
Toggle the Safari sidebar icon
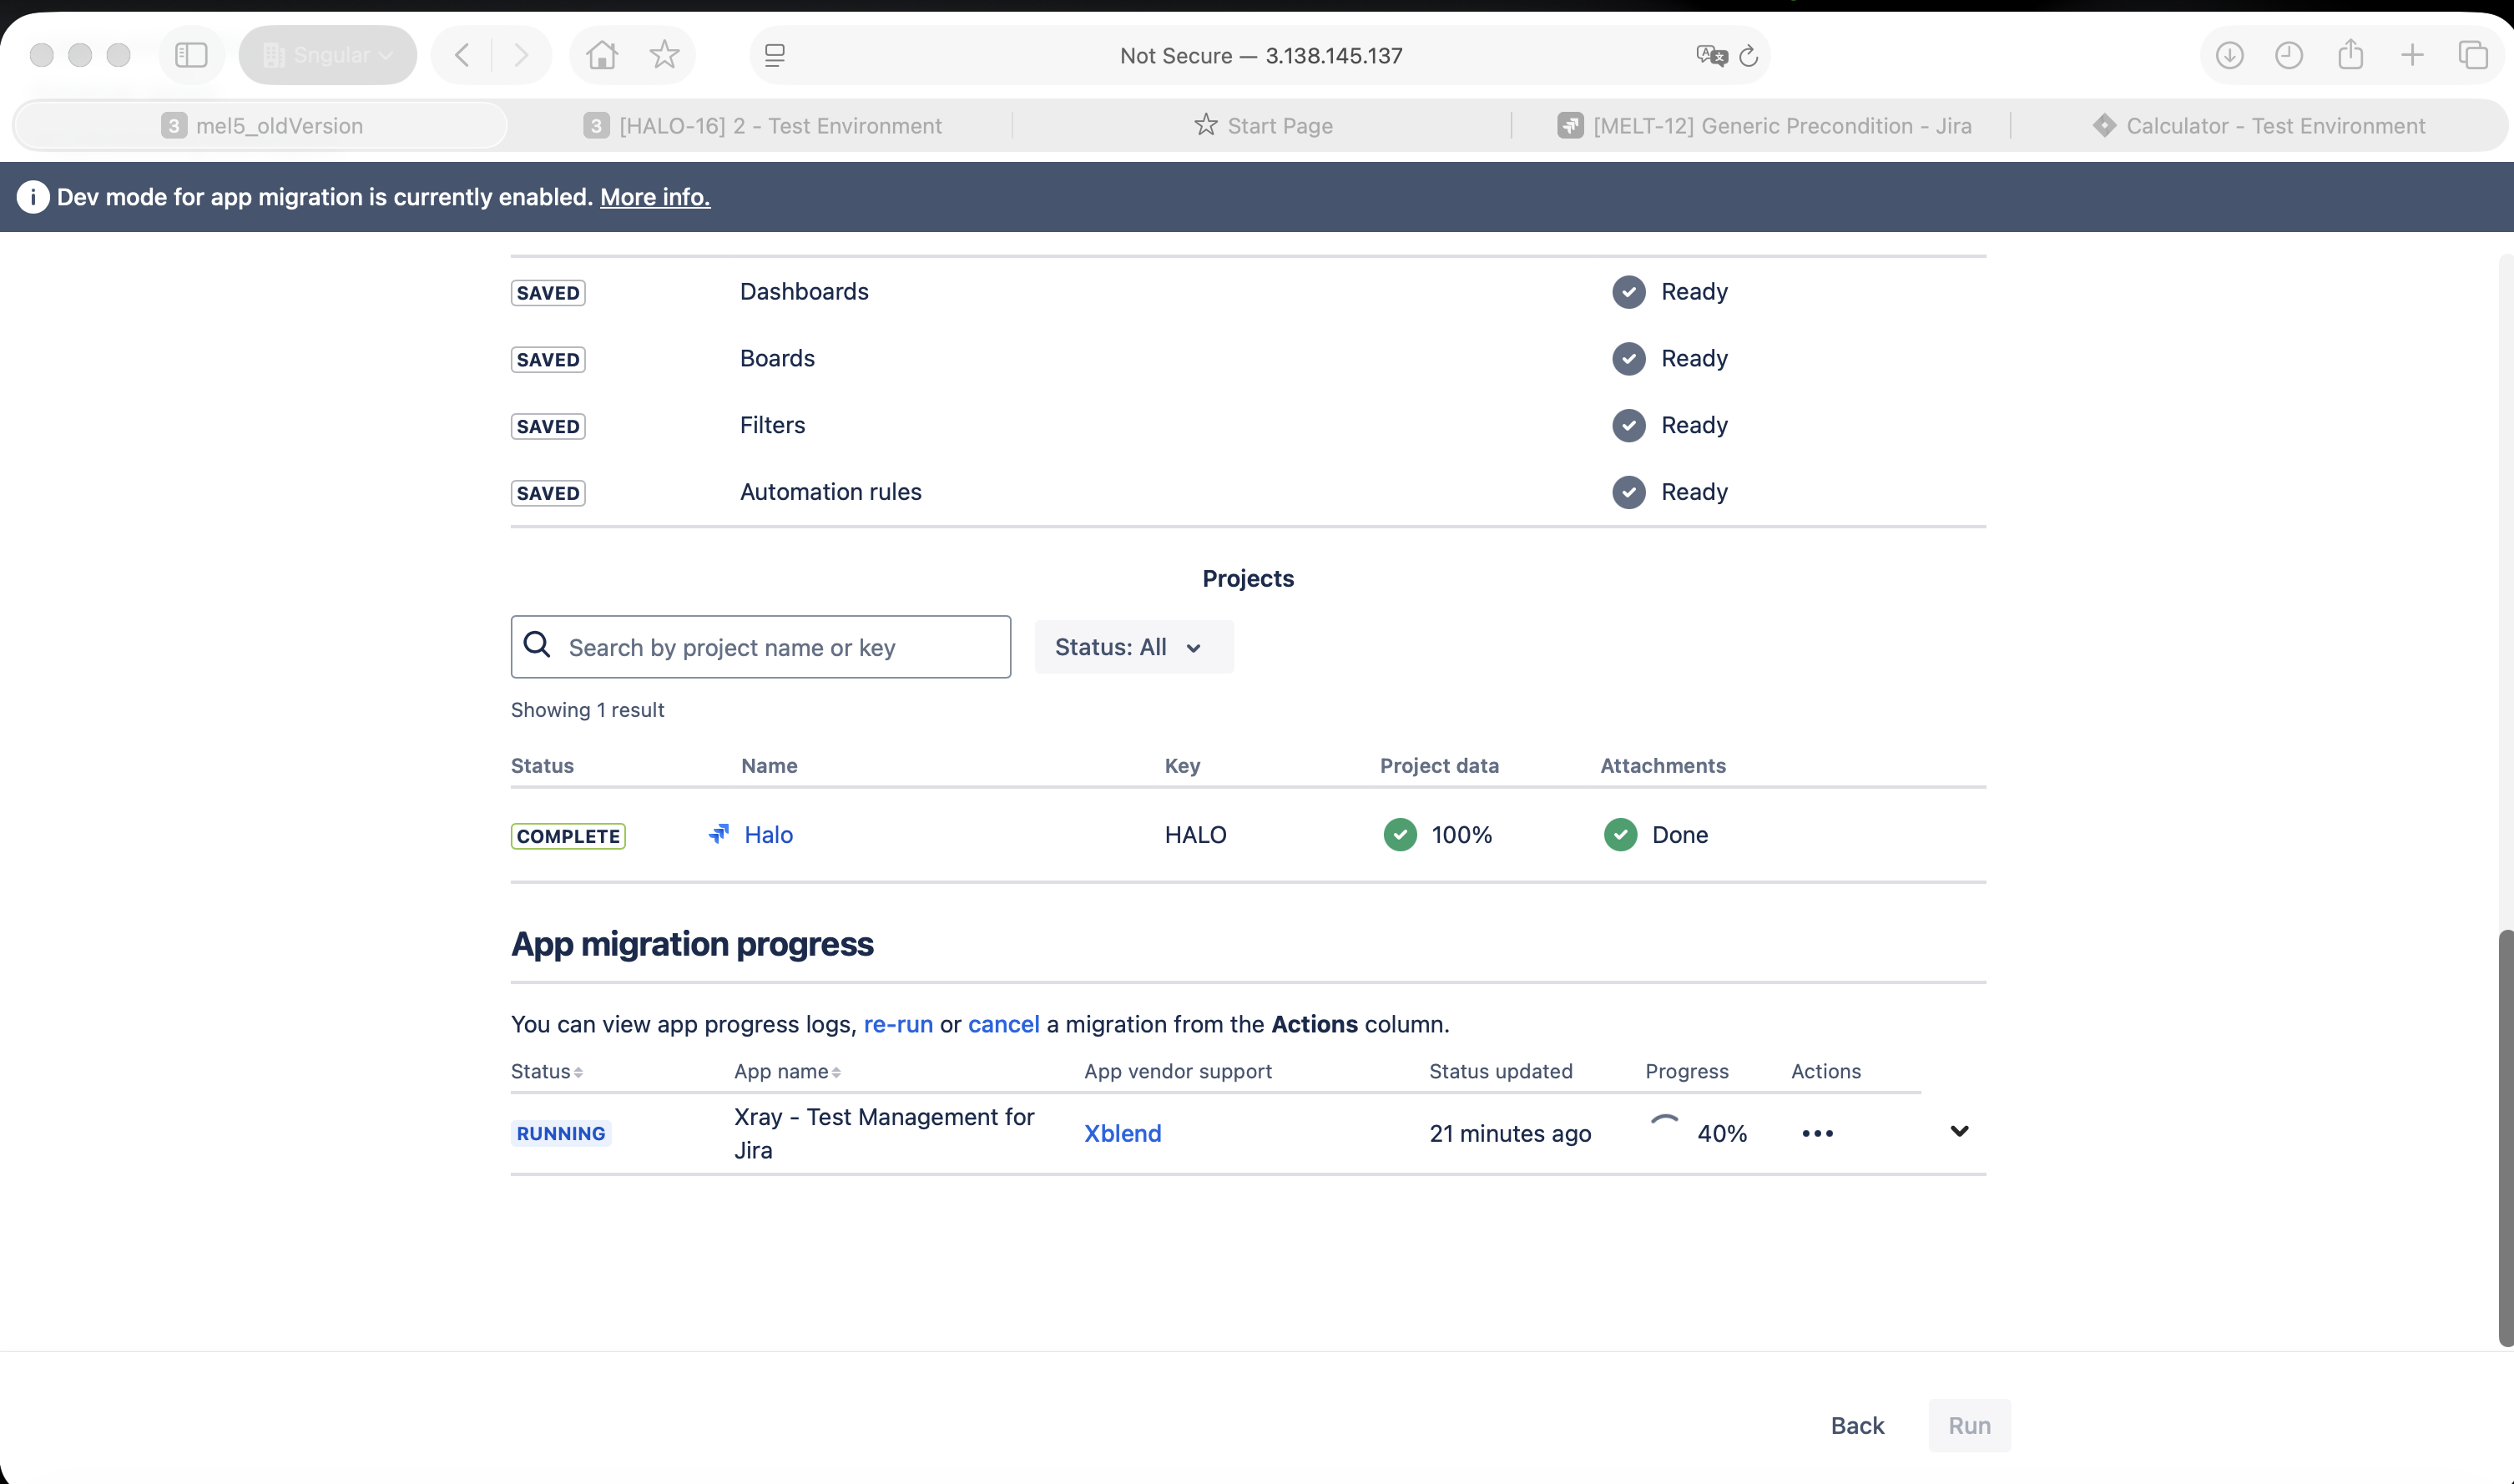click(191, 55)
